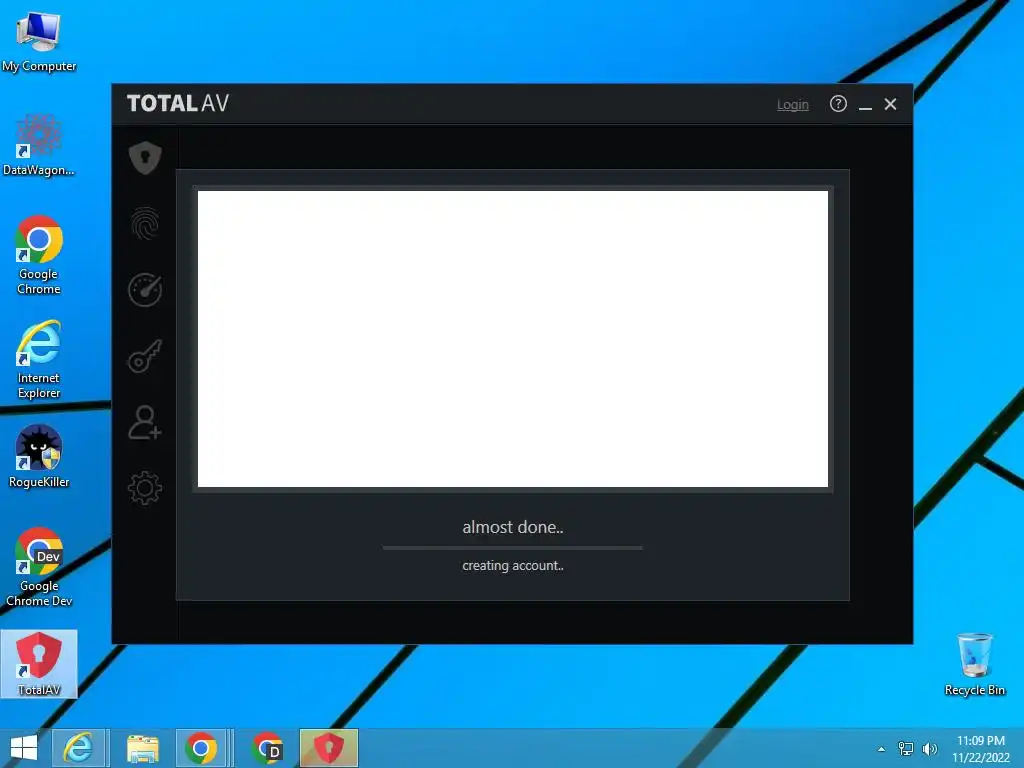Open the help question mark icon
Image resolution: width=1024 pixels, height=768 pixels.
coord(838,104)
